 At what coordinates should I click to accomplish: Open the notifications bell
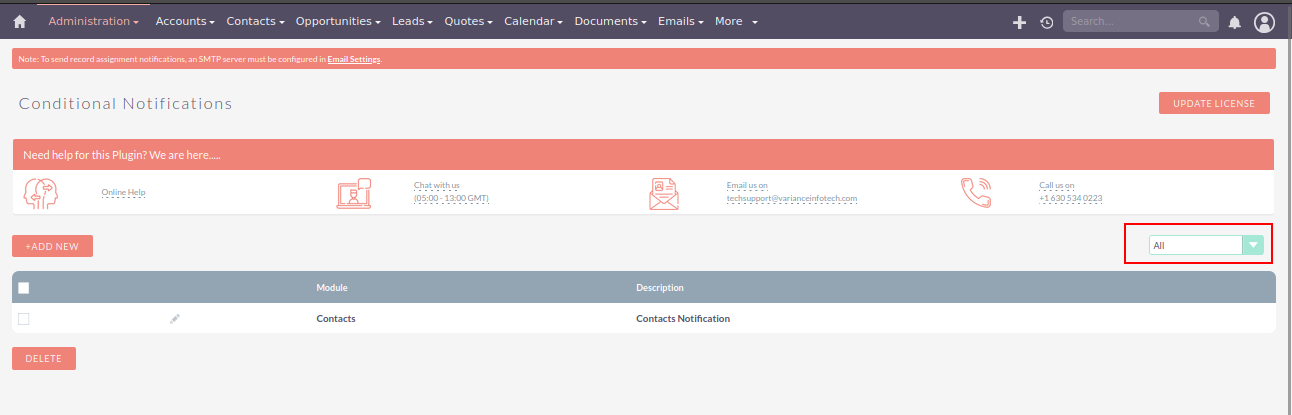(1235, 22)
